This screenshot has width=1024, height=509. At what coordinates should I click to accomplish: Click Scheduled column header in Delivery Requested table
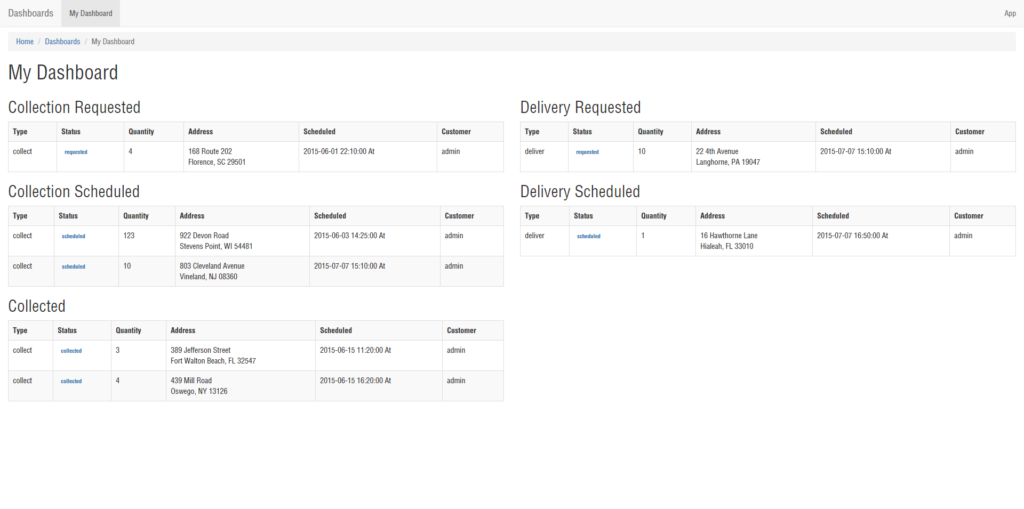pos(836,131)
